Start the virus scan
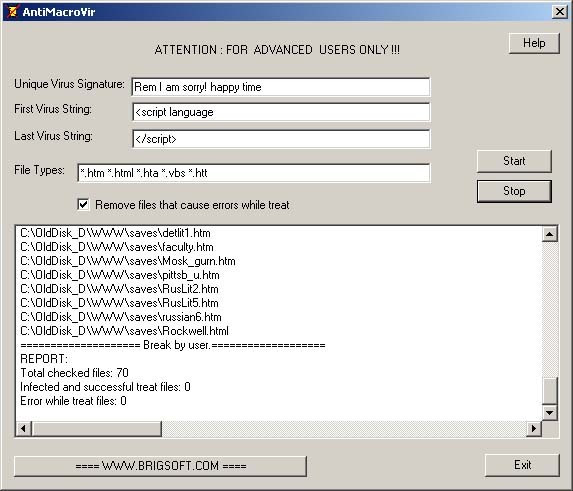 514,161
